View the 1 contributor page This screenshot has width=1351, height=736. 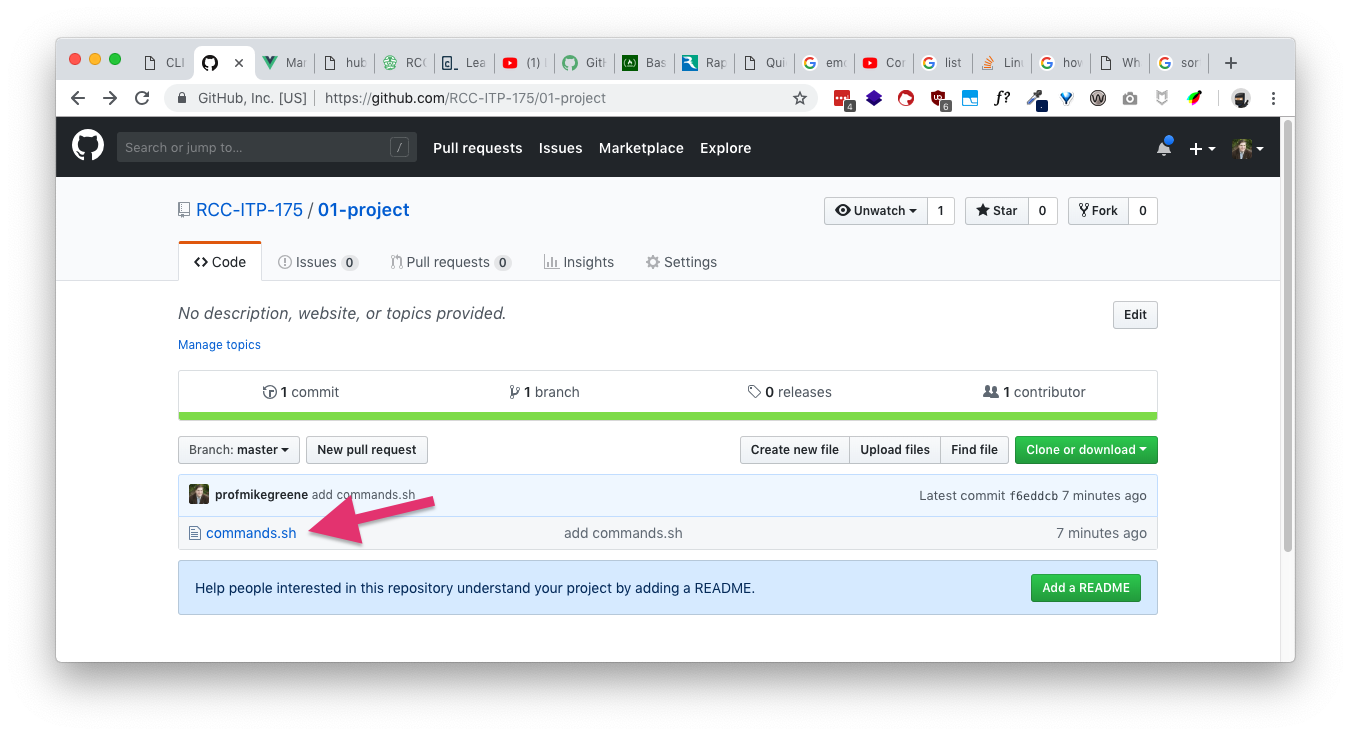click(x=1034, y=392)
